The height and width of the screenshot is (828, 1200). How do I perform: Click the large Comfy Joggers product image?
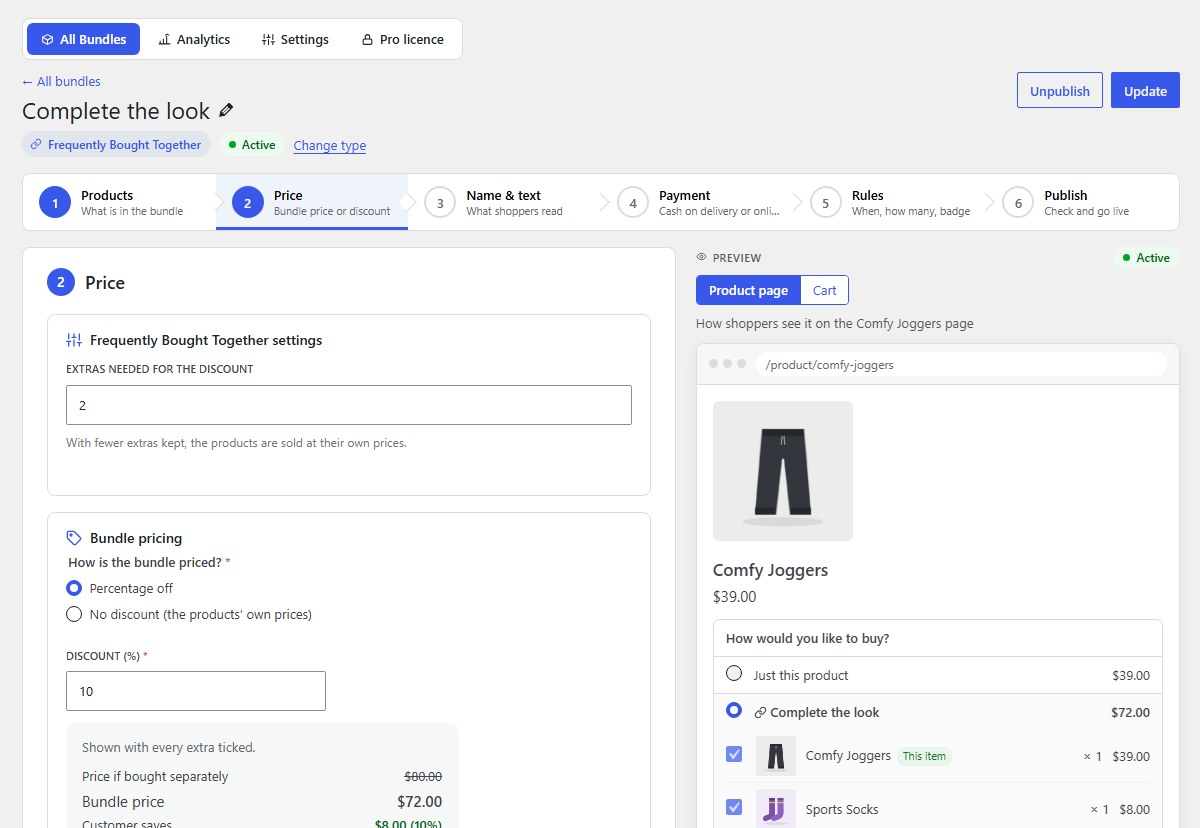click(783, 471)
